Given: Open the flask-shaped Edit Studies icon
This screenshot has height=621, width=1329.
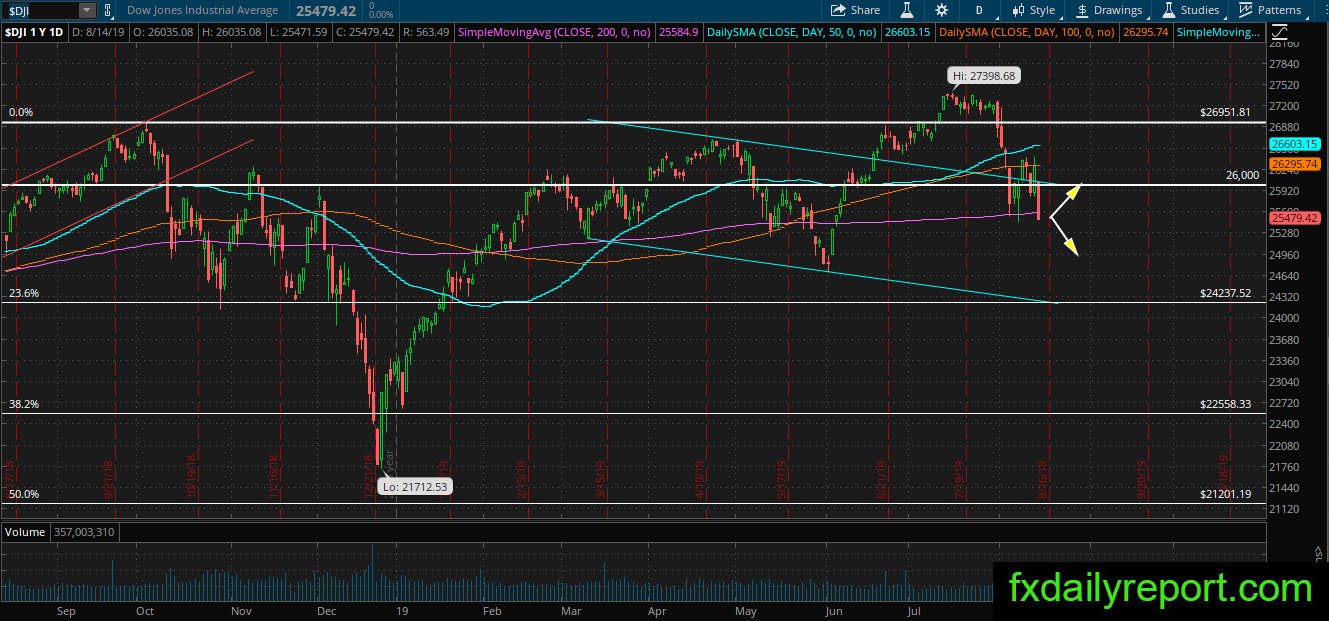Looking at the screenshot, I should [907, 10].
